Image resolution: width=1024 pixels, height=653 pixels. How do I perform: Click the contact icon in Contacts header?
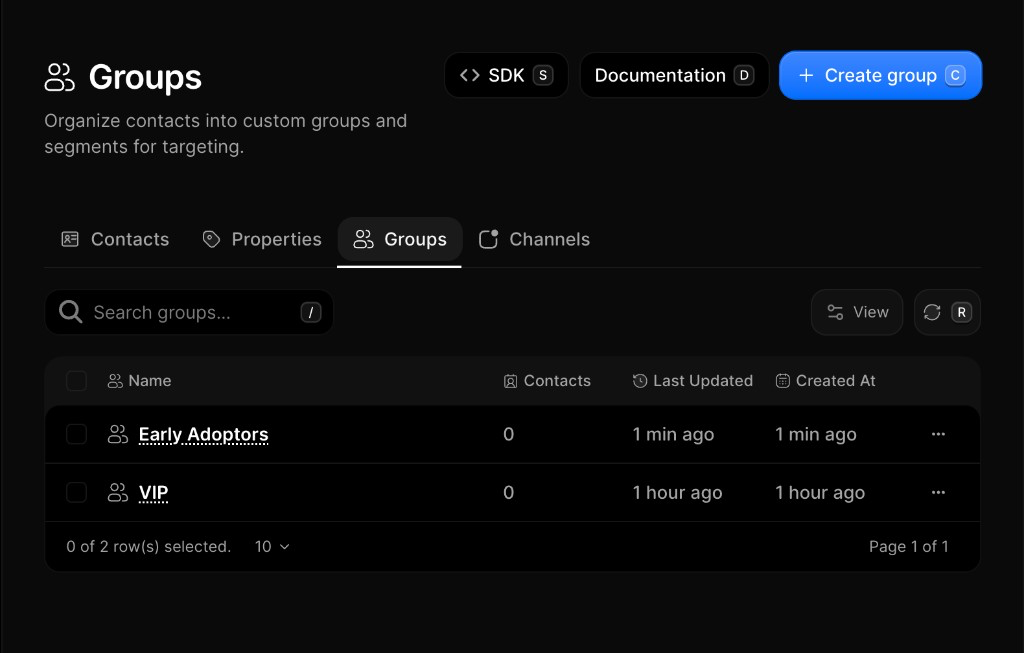click(x=510, y=381)
